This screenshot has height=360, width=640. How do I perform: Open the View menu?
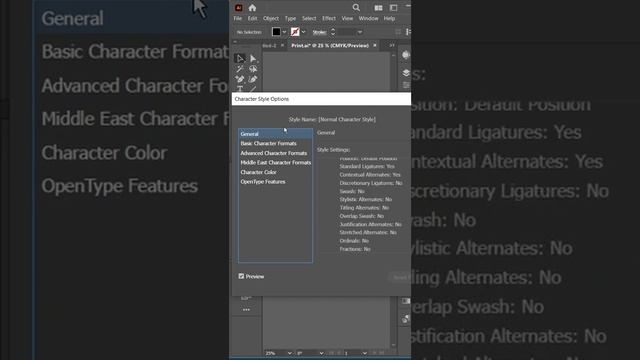(347, 18)
